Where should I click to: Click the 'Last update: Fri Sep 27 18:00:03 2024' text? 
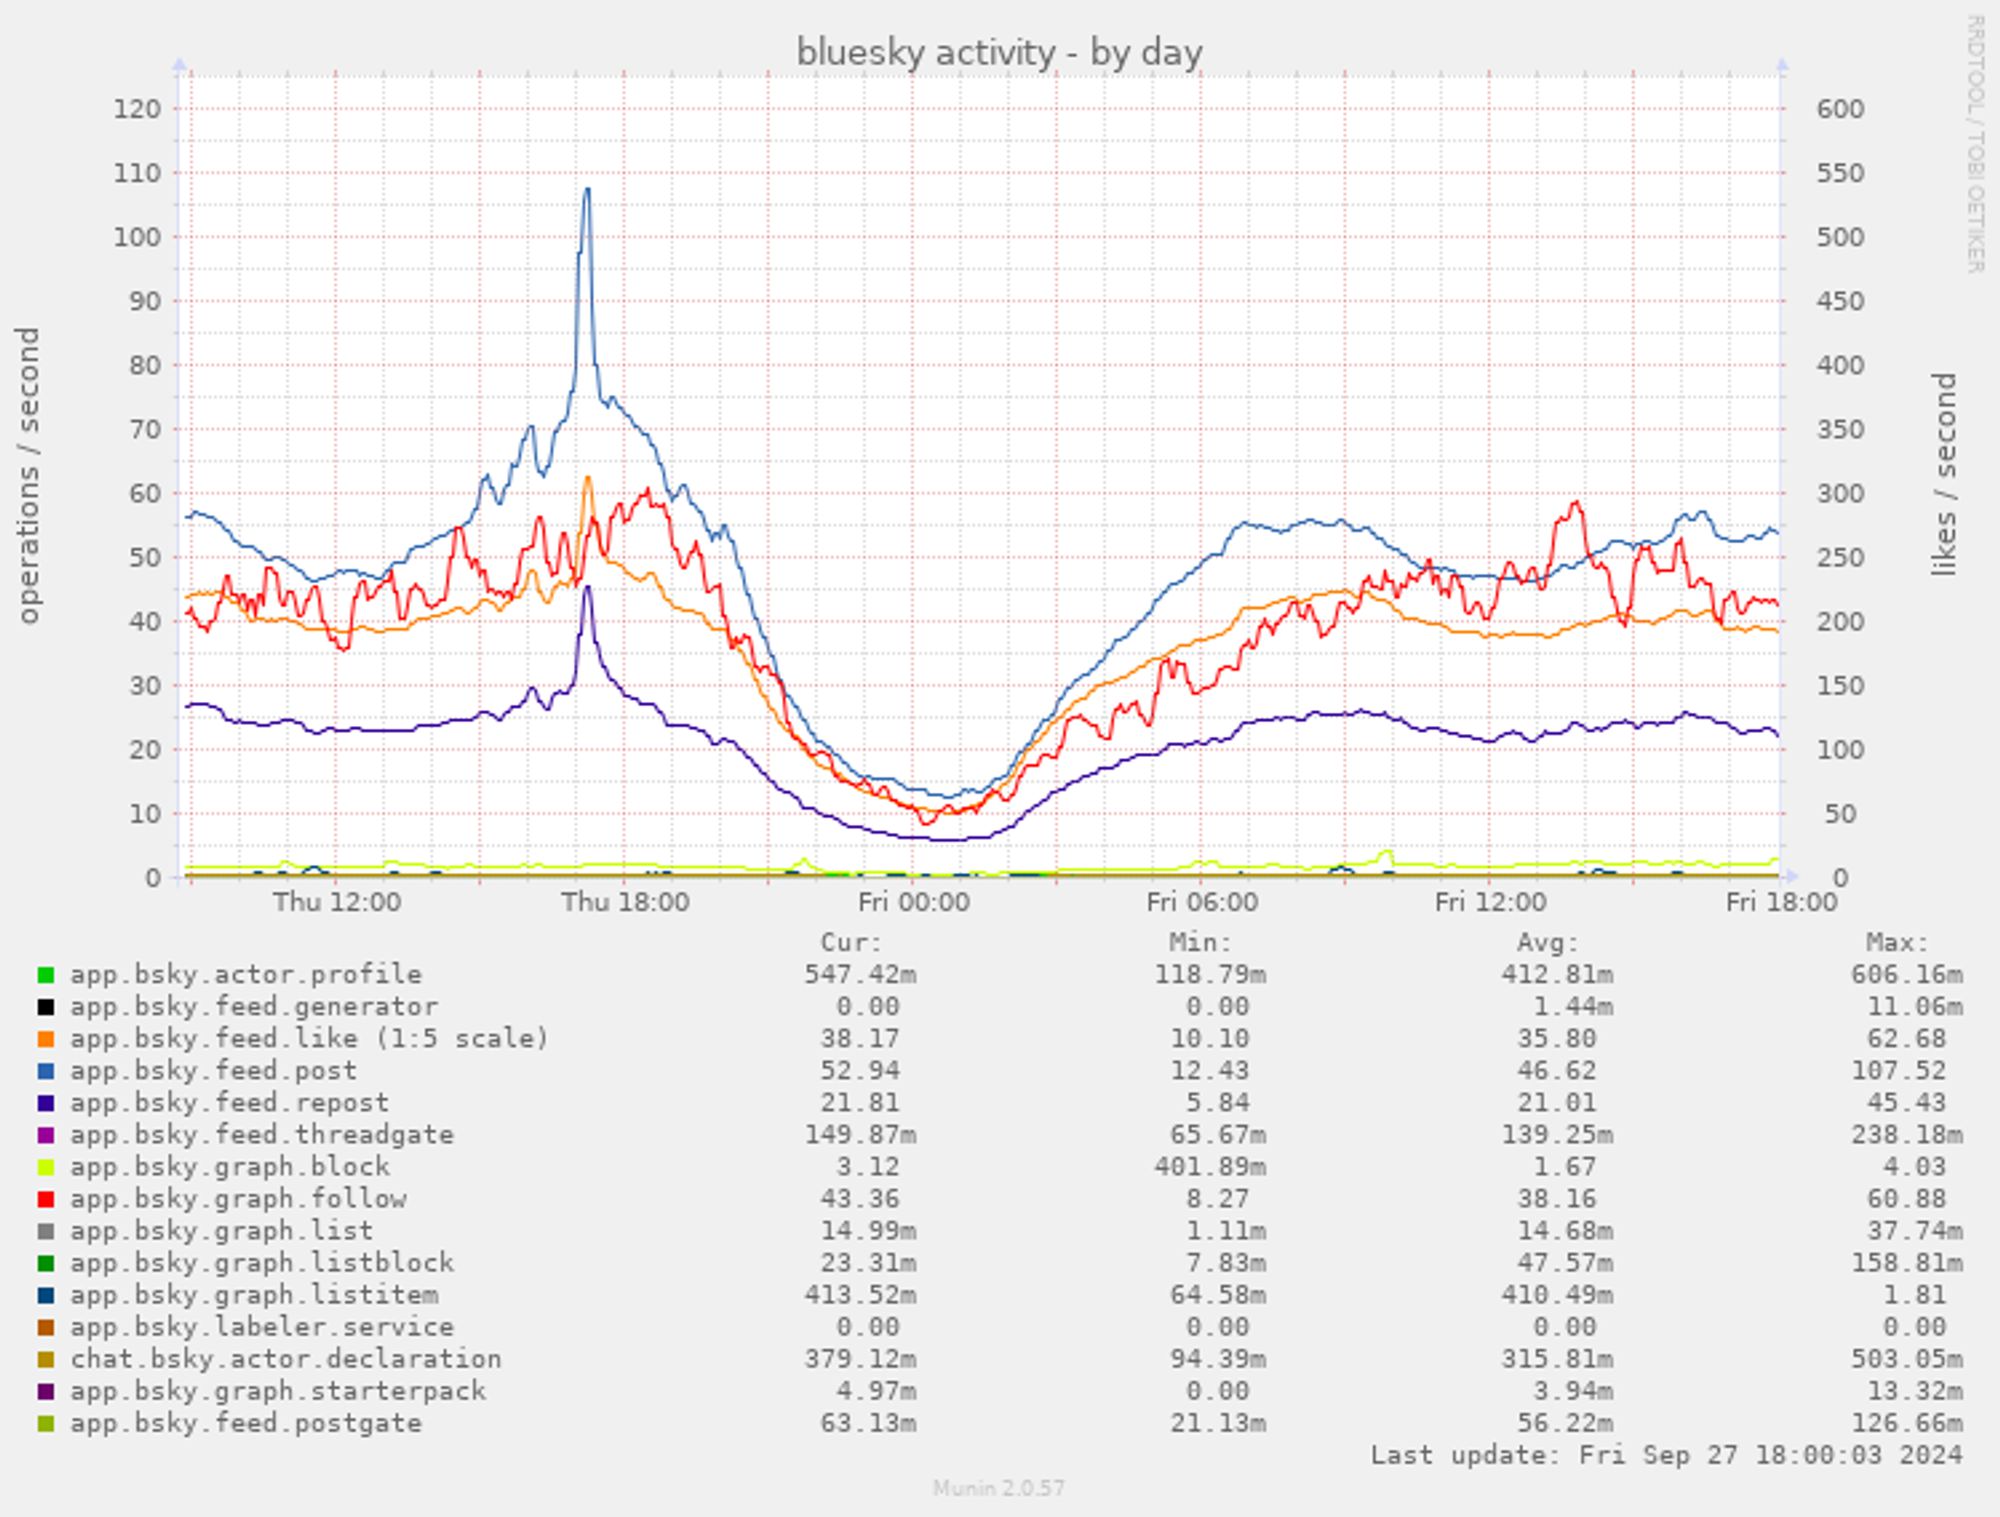coord(1667,1454)
